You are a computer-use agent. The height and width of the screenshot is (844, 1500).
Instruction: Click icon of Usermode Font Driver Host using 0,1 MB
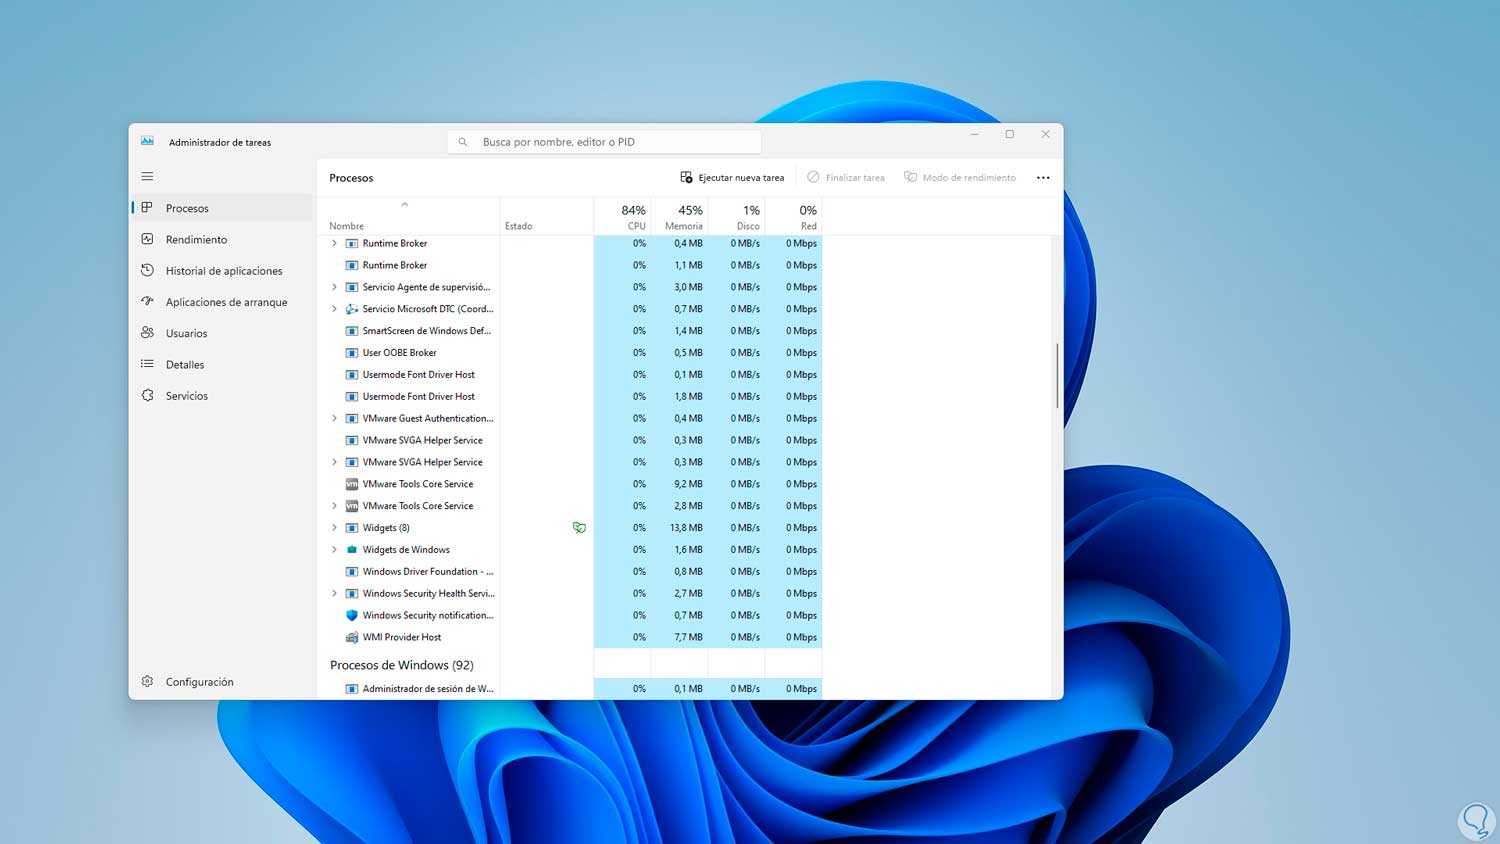[351, 375]
